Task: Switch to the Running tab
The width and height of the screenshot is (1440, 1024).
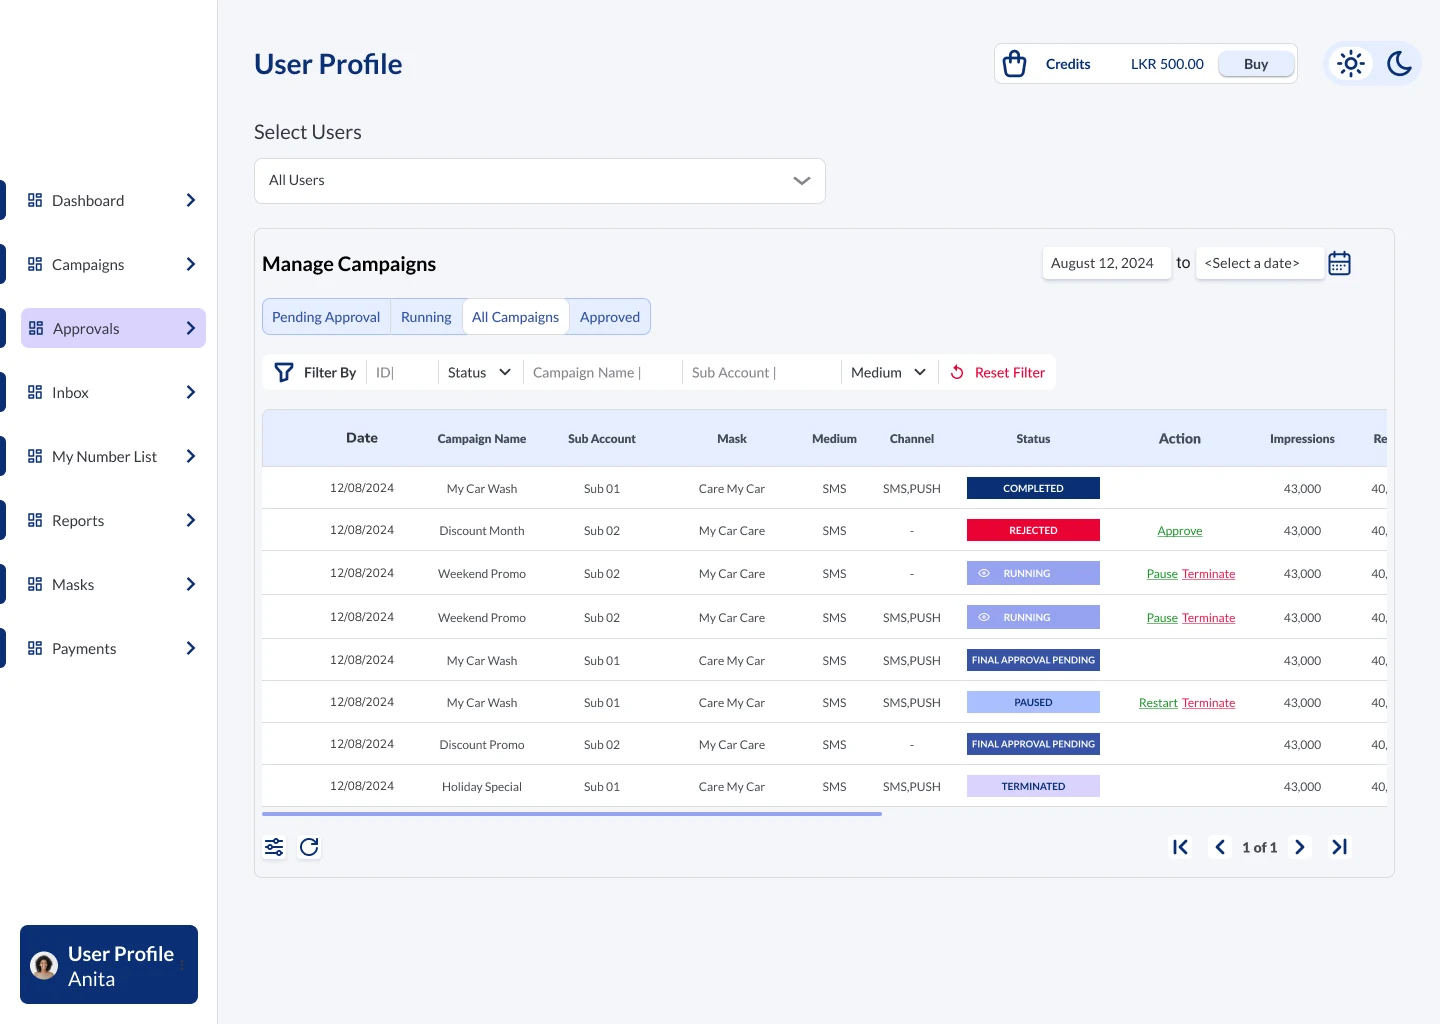Action: pos(426,317)
